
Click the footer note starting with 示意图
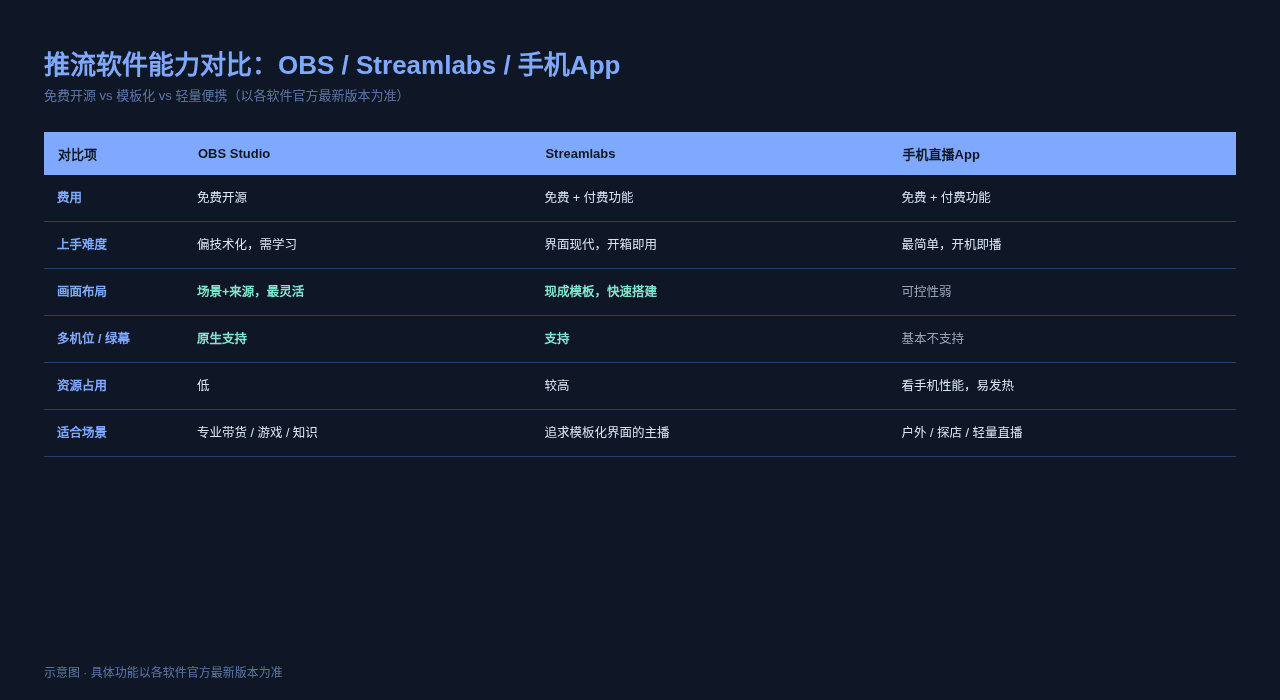point(163,673)
